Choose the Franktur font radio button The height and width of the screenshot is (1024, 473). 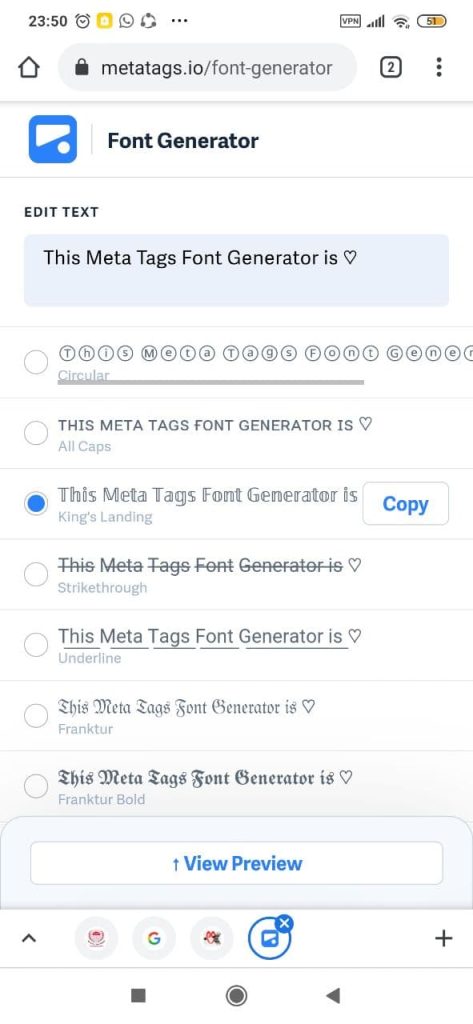pyautogui.click(x=36, y=716)
